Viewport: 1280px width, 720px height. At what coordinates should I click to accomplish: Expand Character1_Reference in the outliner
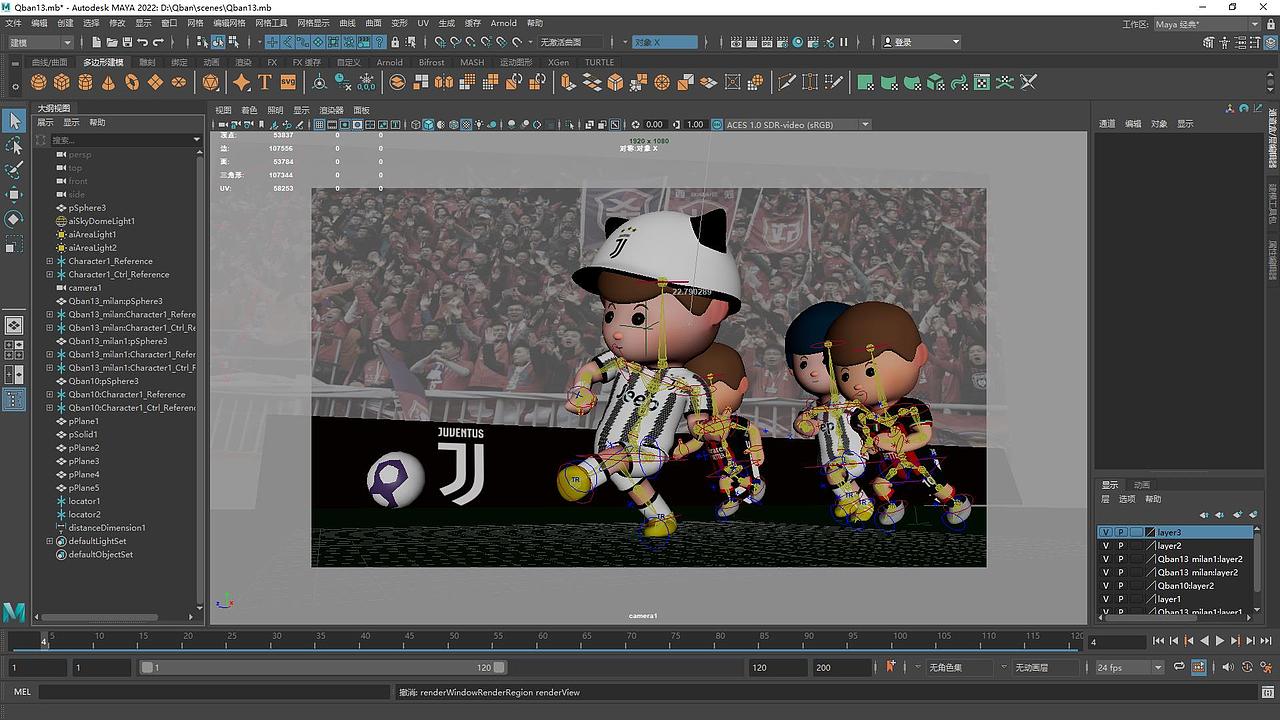tap(50, 261)
